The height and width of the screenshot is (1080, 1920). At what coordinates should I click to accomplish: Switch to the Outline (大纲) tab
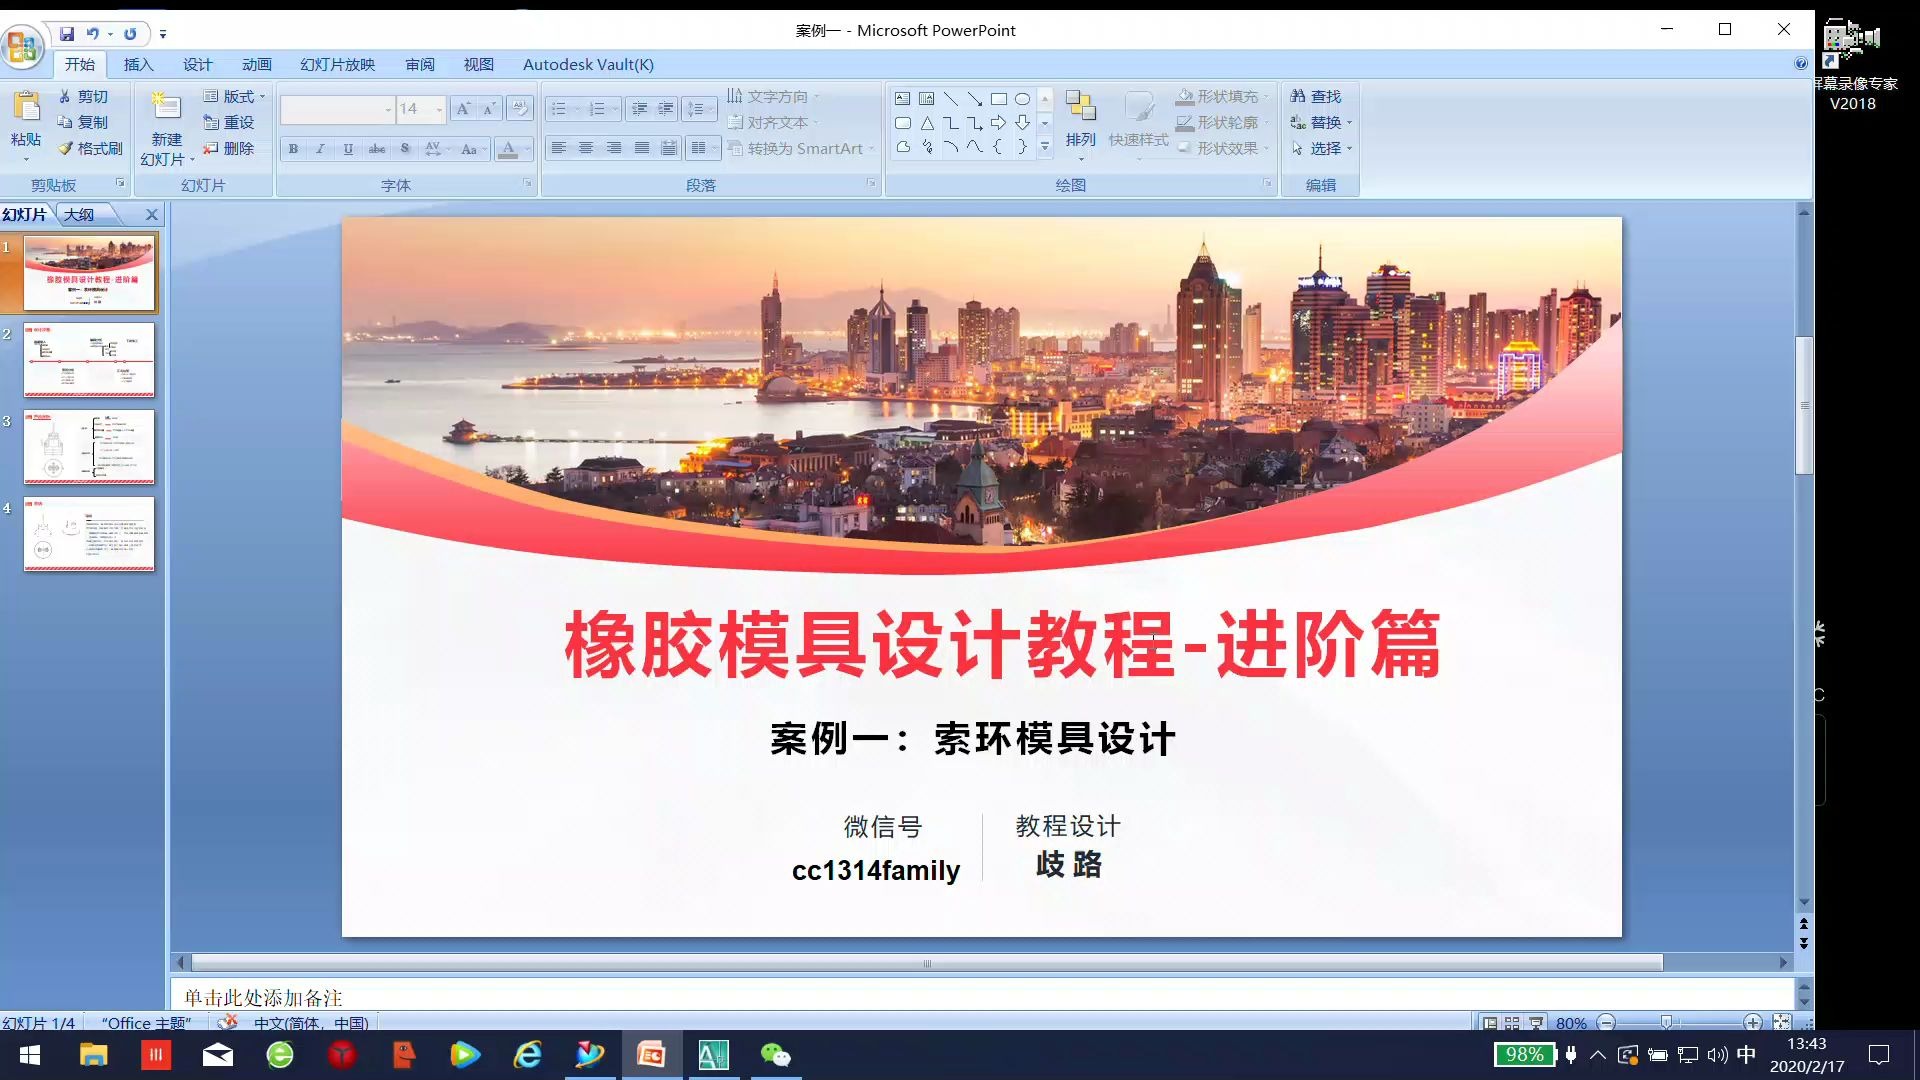80,214
